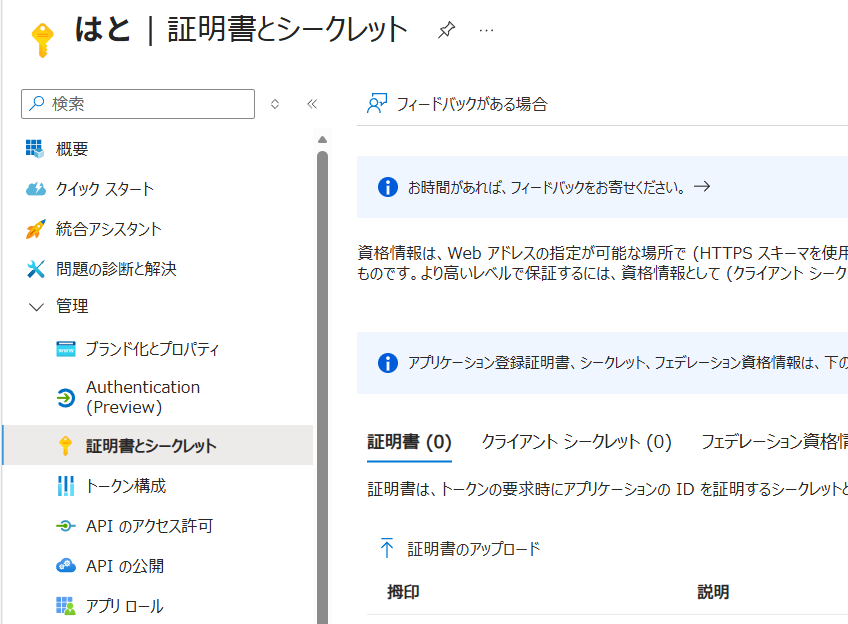This screenshot has width=848, height=624.
Task: Click the feedback person icon
Action: [x=377, y=103]
